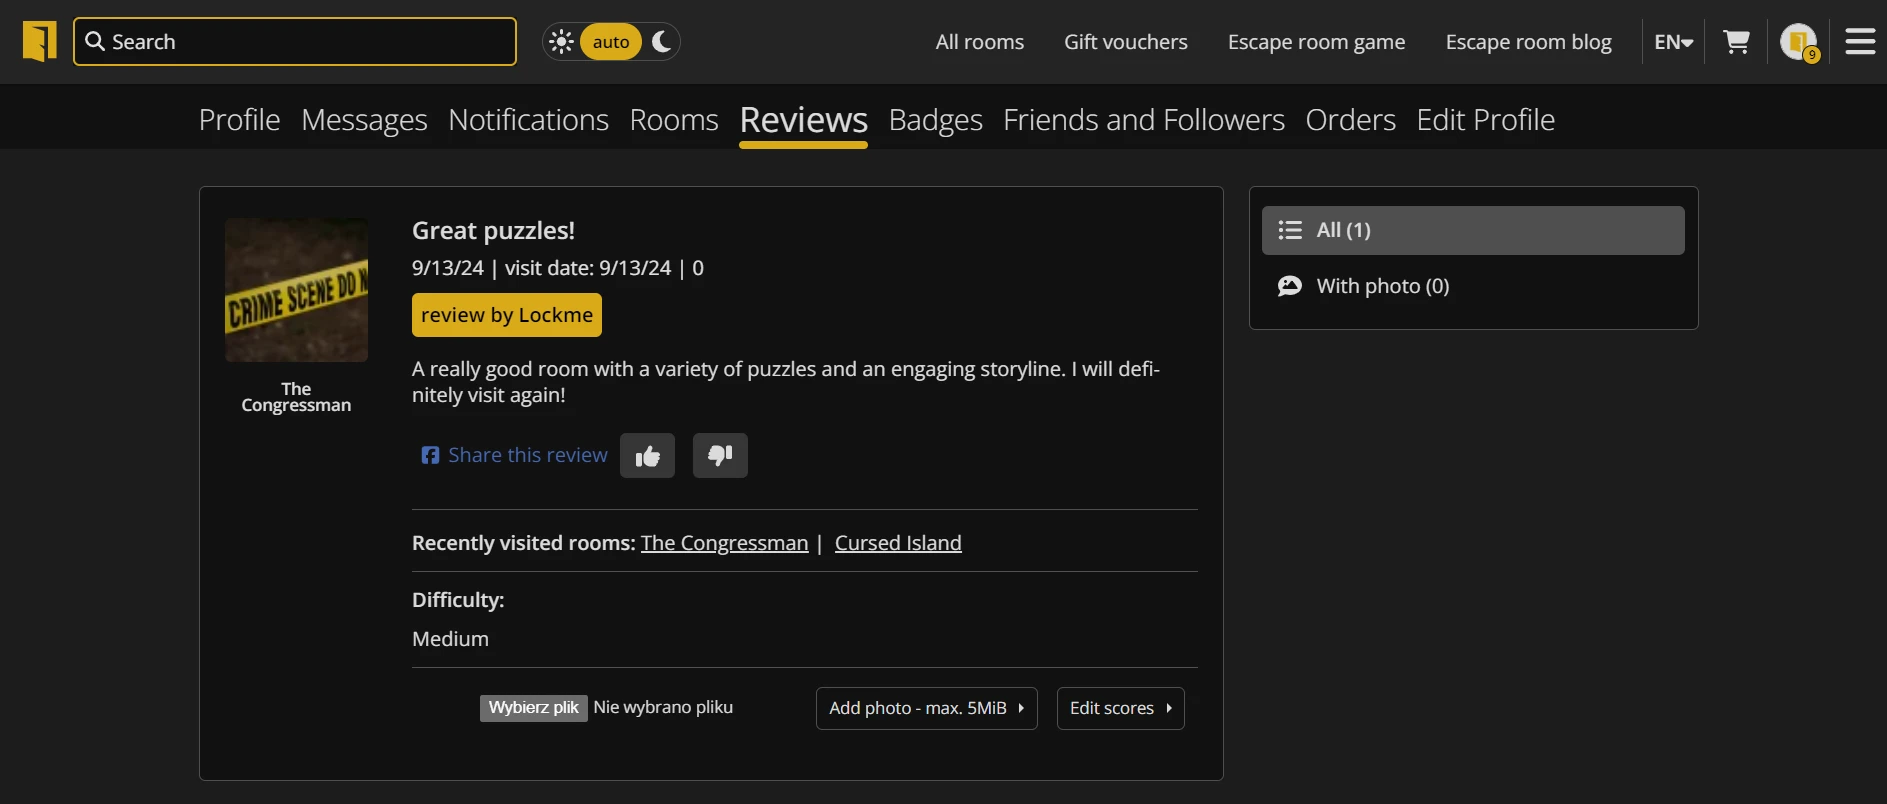Click the Lockme door logo icon
Viewport: 1887px width, 804px height.
[x=39, y=42]
